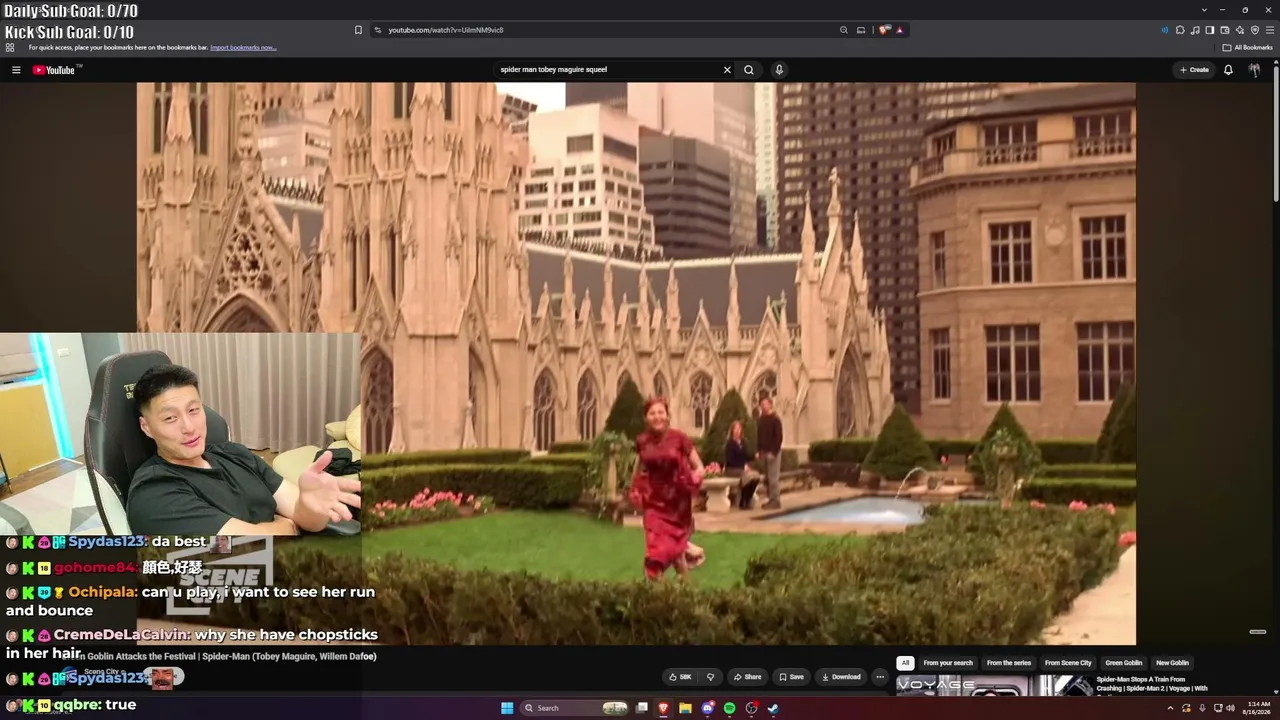Open Spotify from the taskbar

point(729,708)
